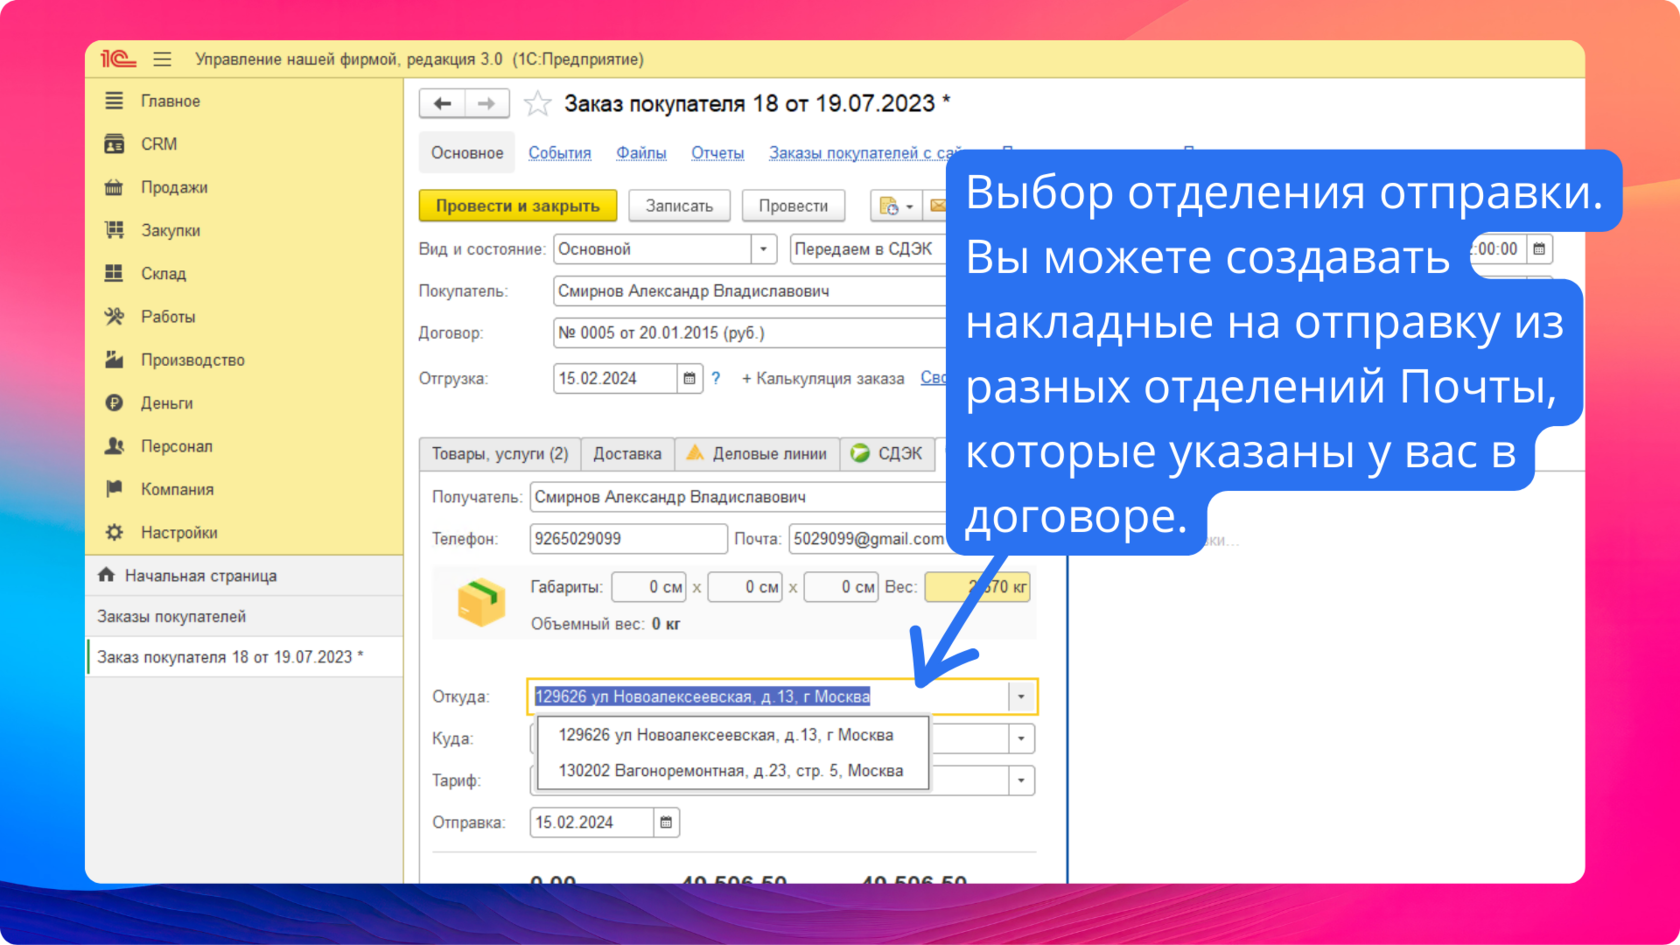Click the Производство factory icon
The image size is (1680, 945).
(114, 359)
